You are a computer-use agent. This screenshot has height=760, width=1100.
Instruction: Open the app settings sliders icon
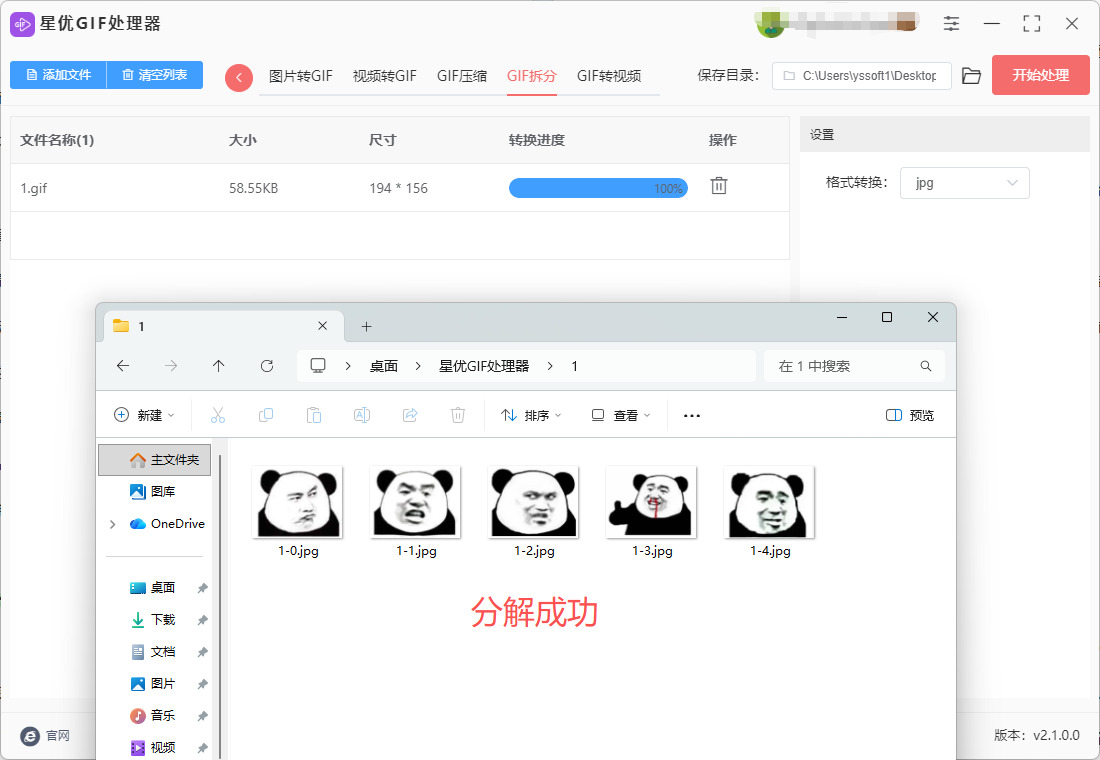951,23
